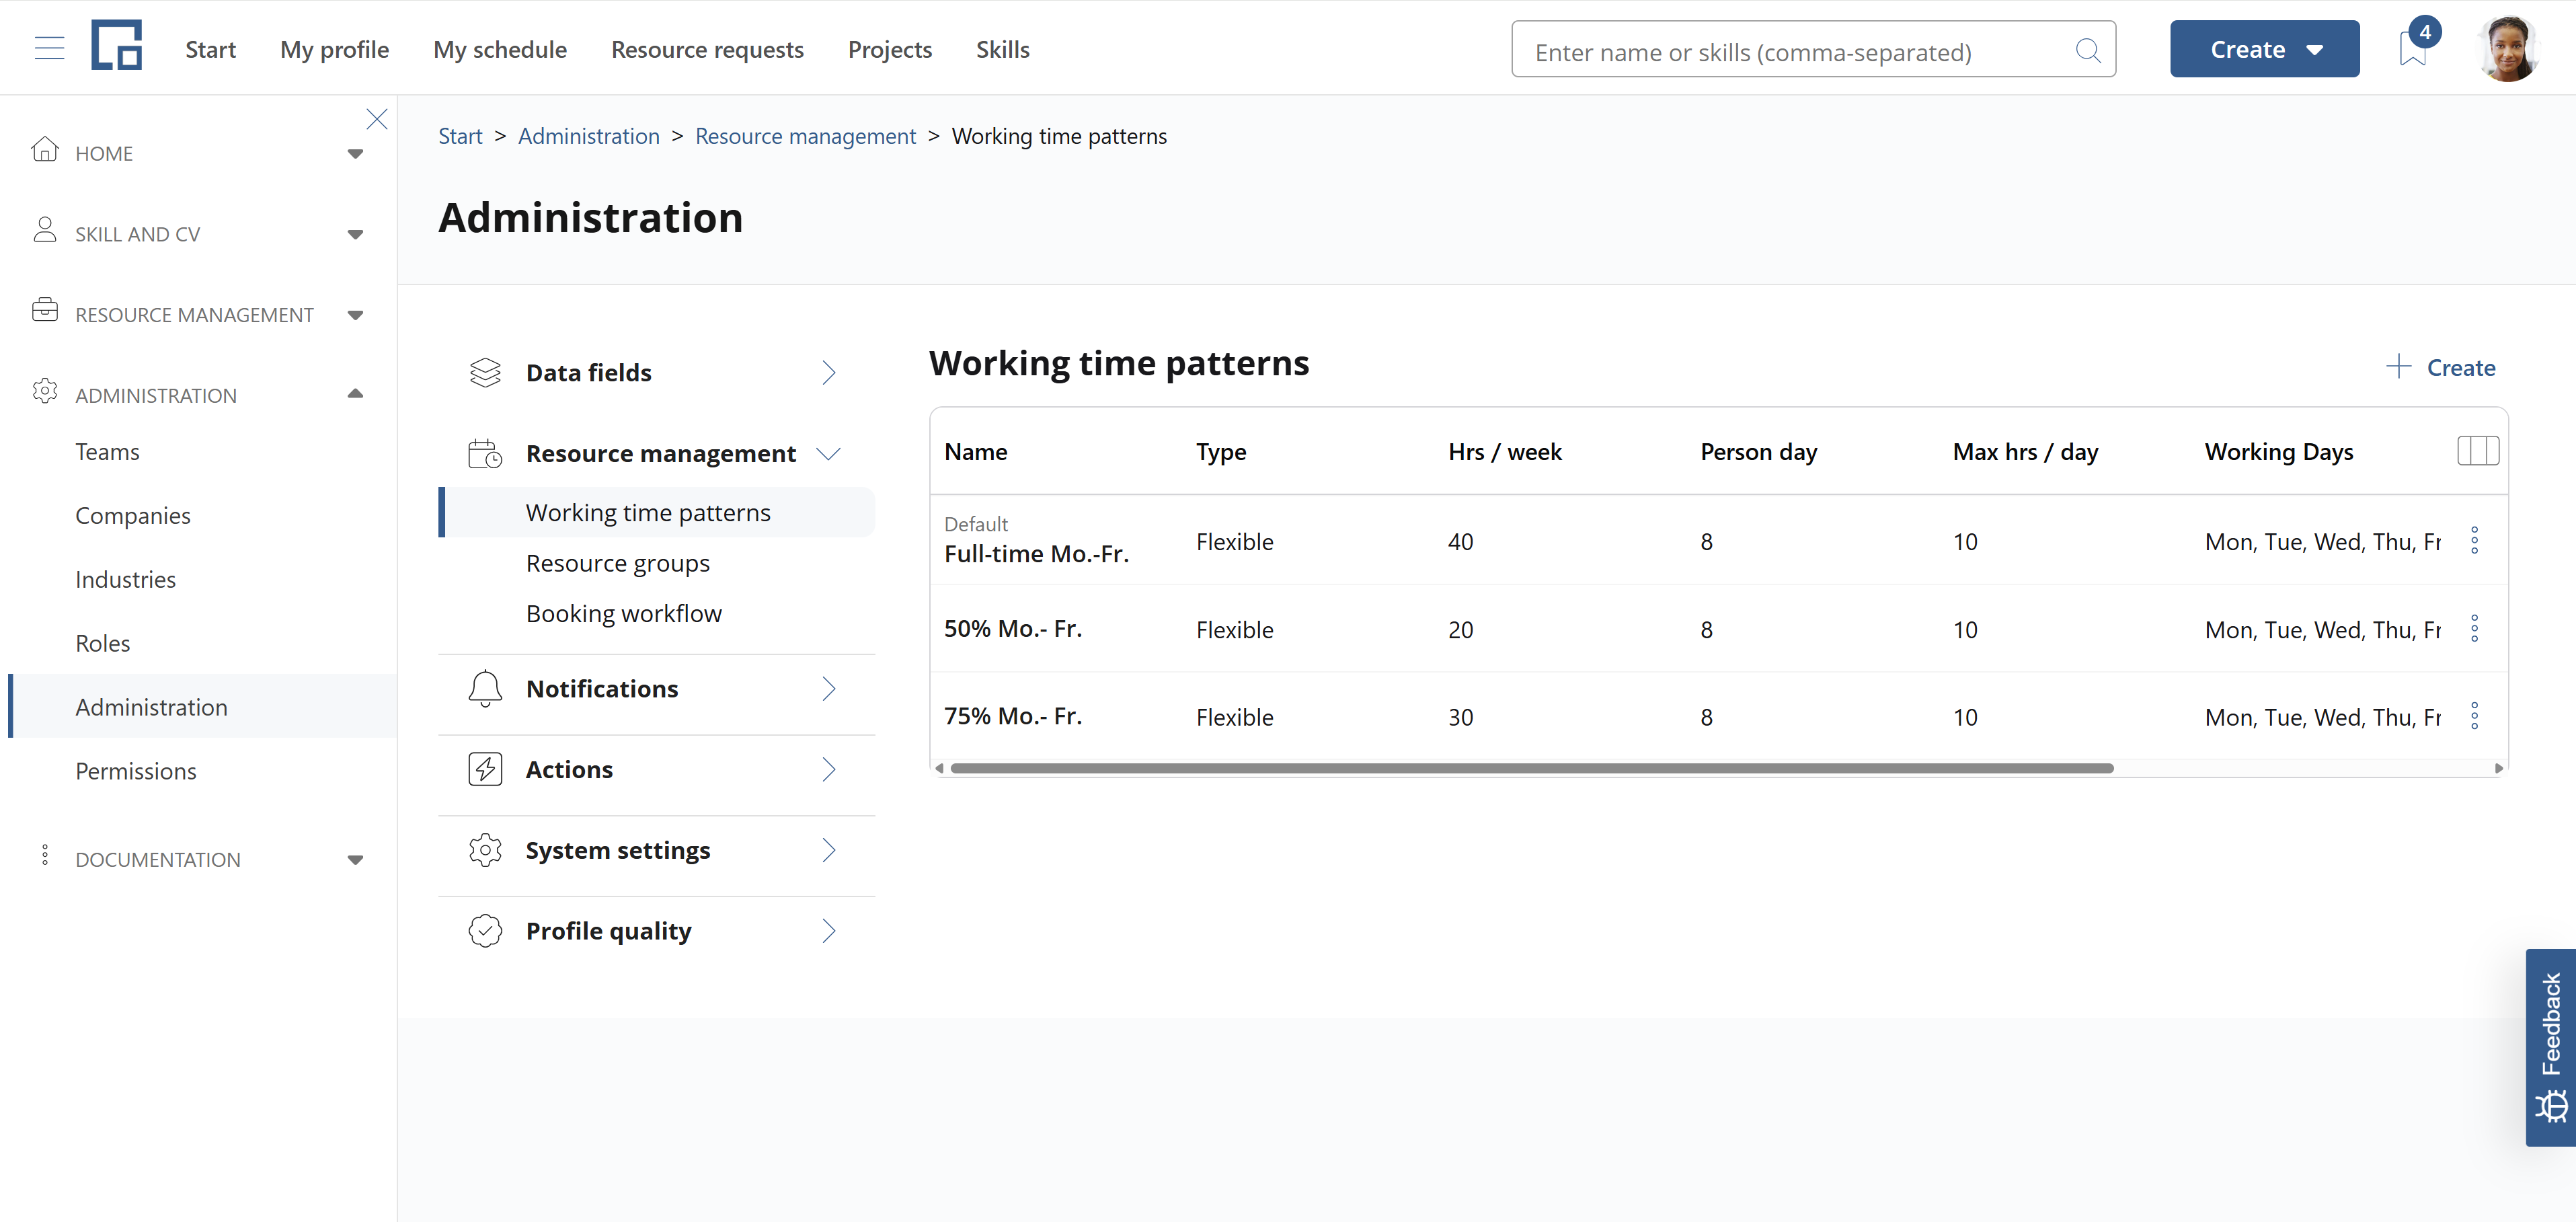Click the Administration gear icon in sidebar
The height and width of the screenshot is (1222, 2576).
pos(45,391)
